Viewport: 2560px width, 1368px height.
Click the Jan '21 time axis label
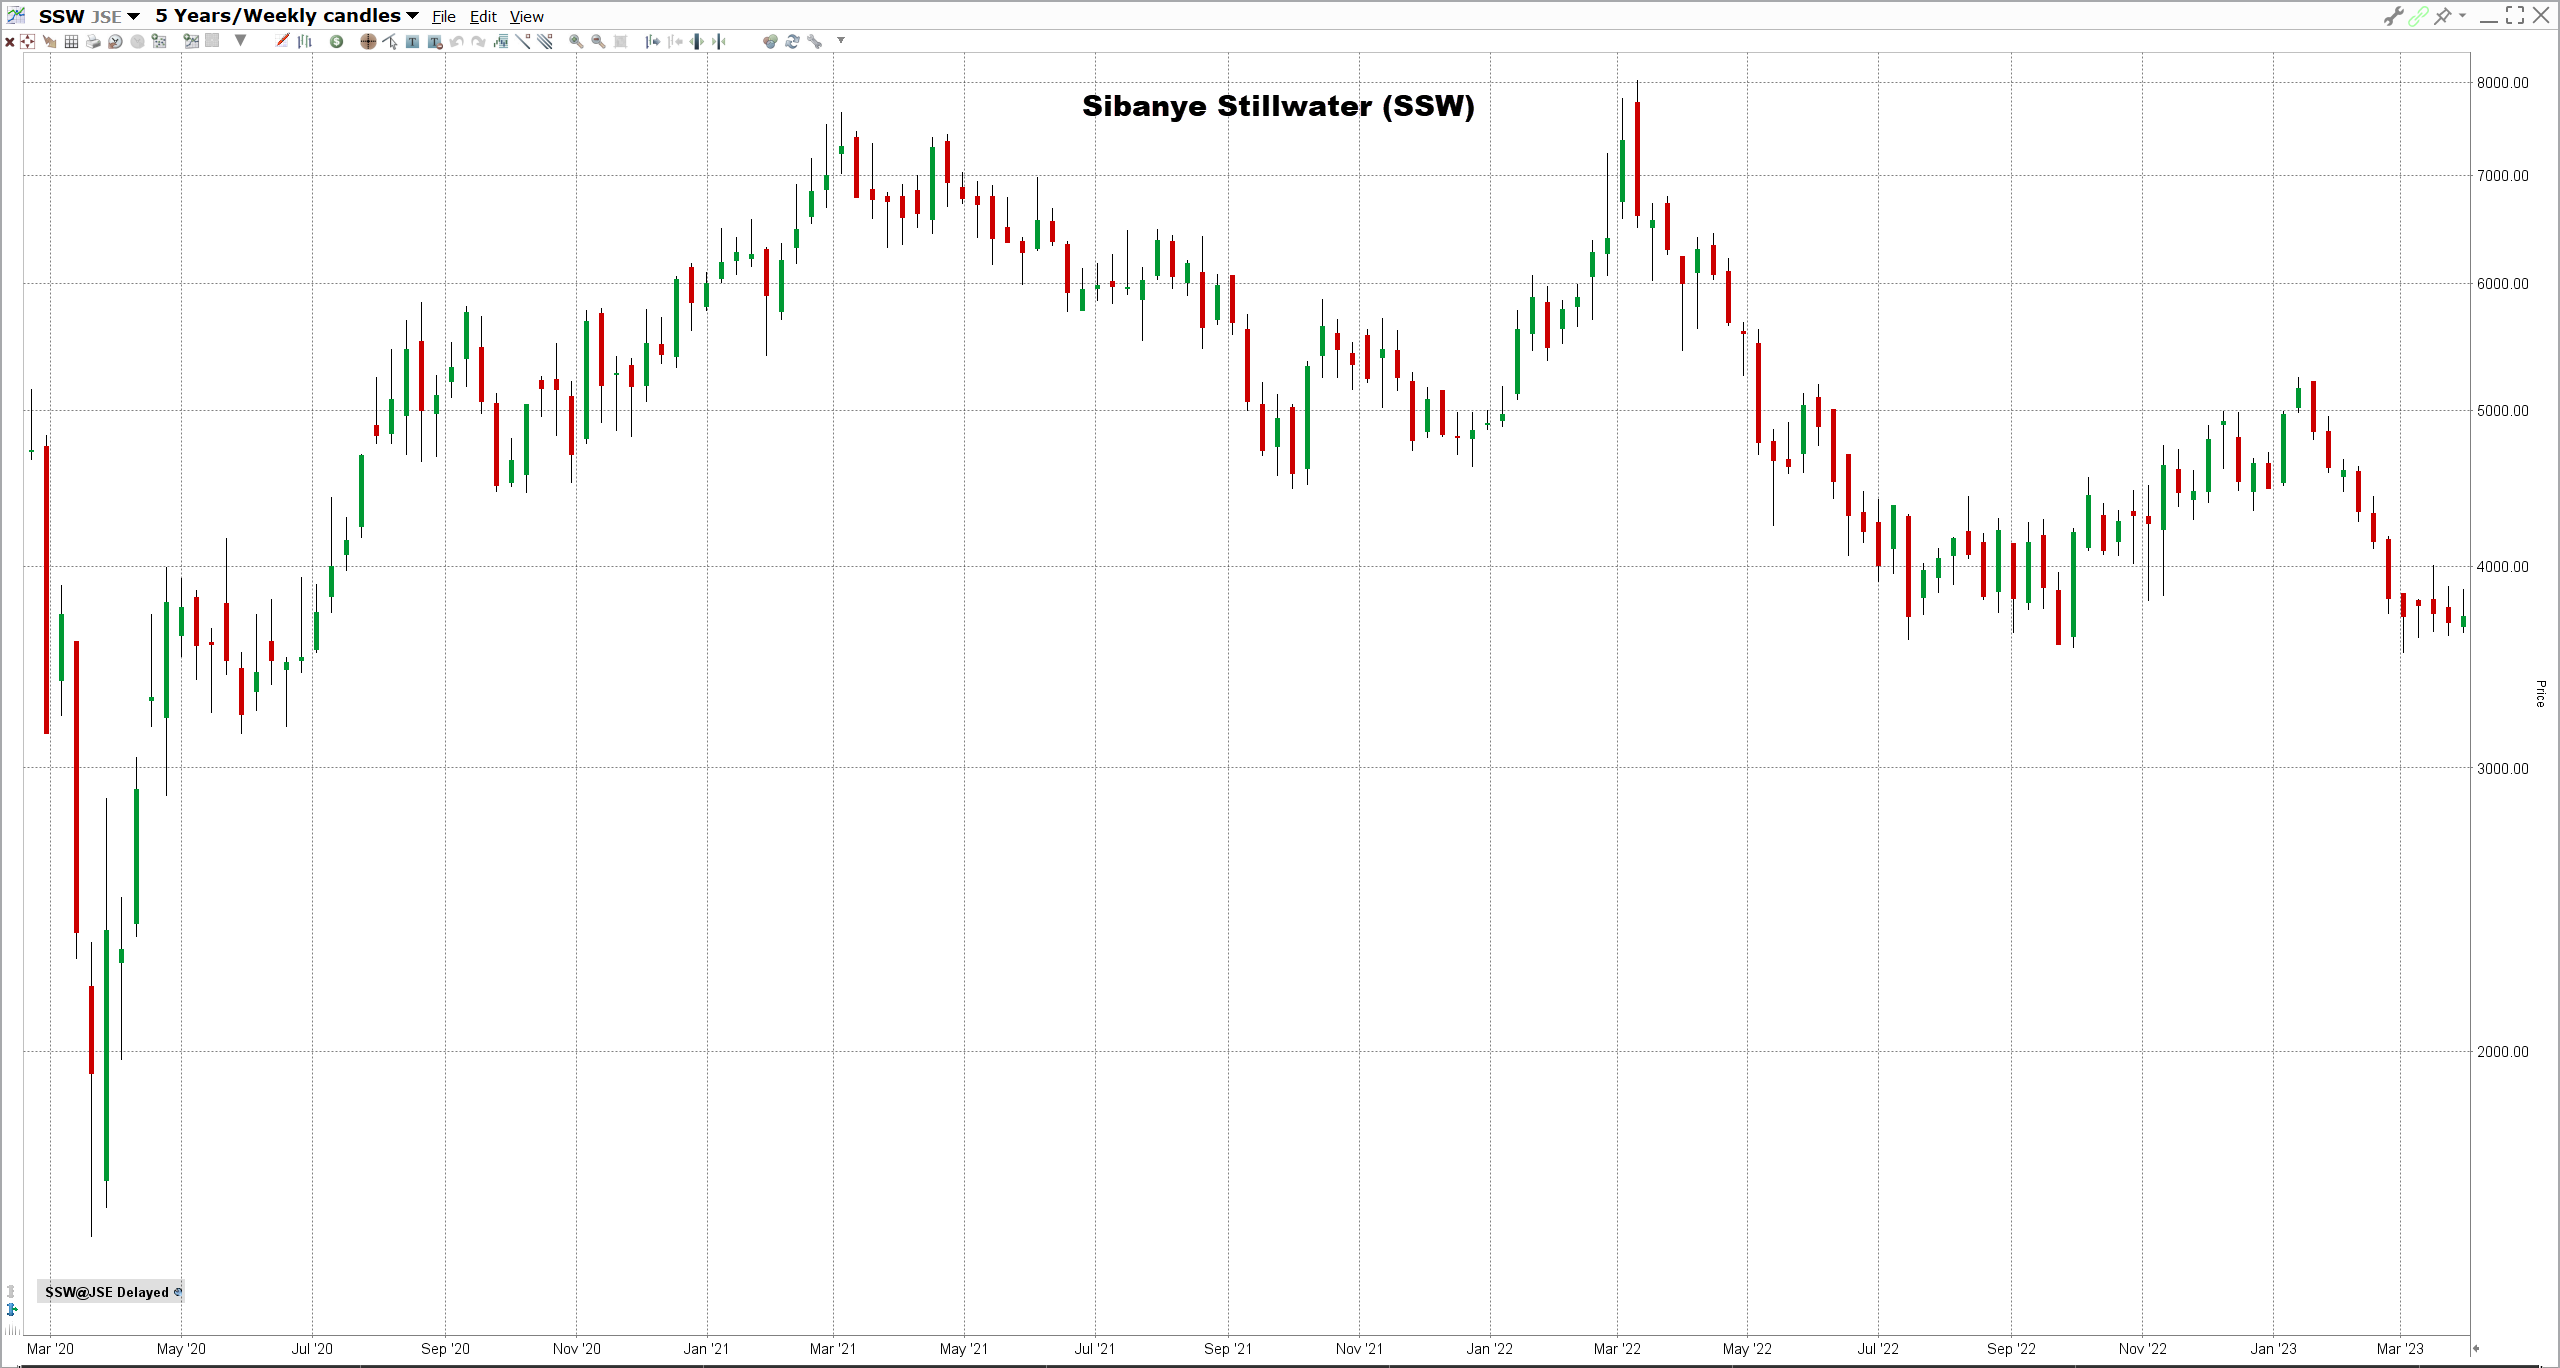pos(706,1349)
